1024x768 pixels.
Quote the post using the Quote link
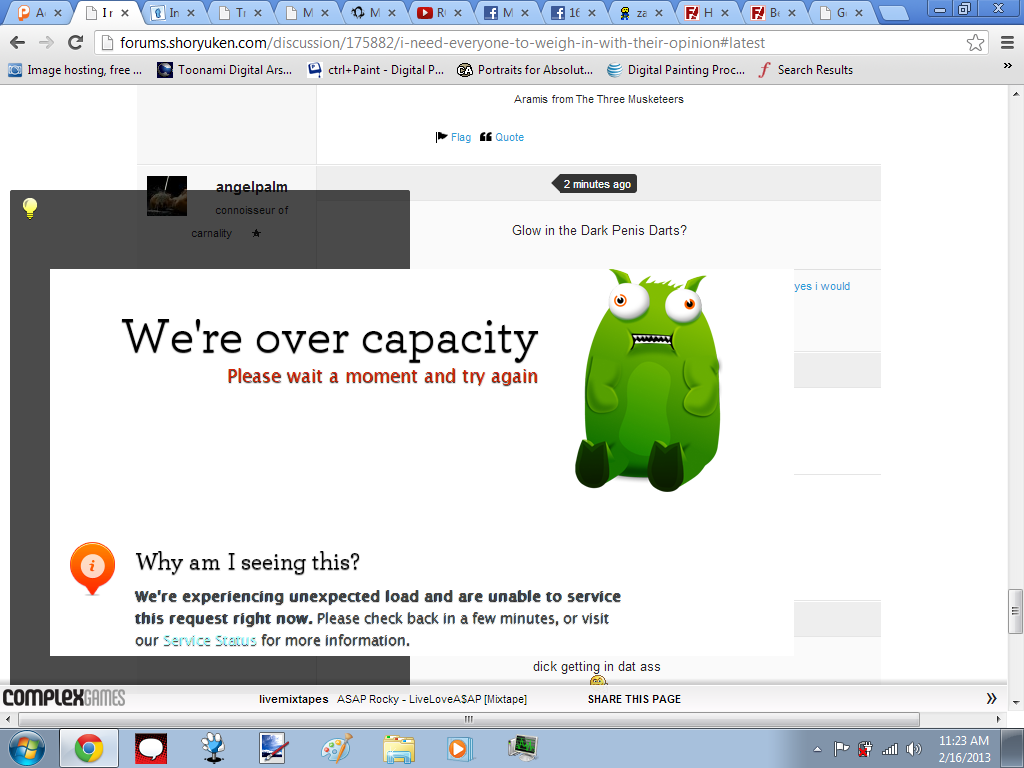click(509, 137)
